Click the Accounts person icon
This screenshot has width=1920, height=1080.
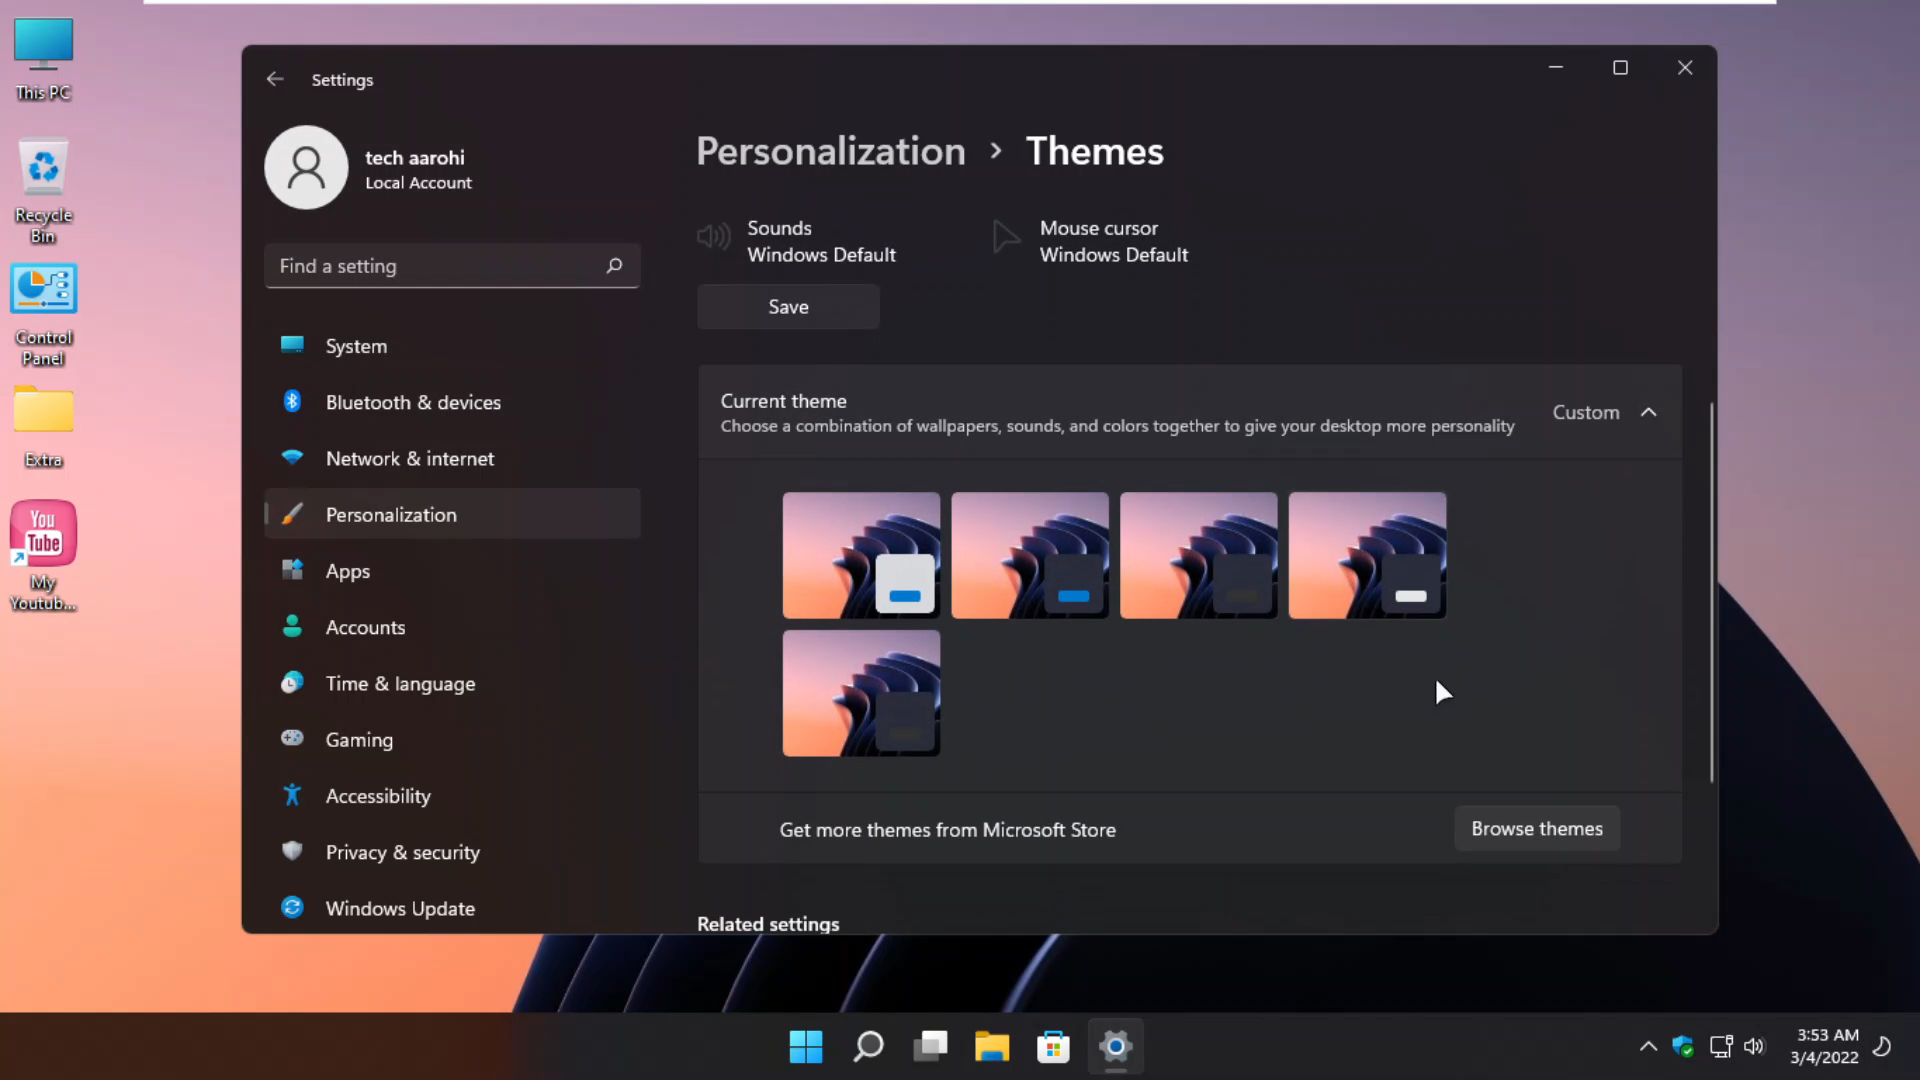[292, 626]
